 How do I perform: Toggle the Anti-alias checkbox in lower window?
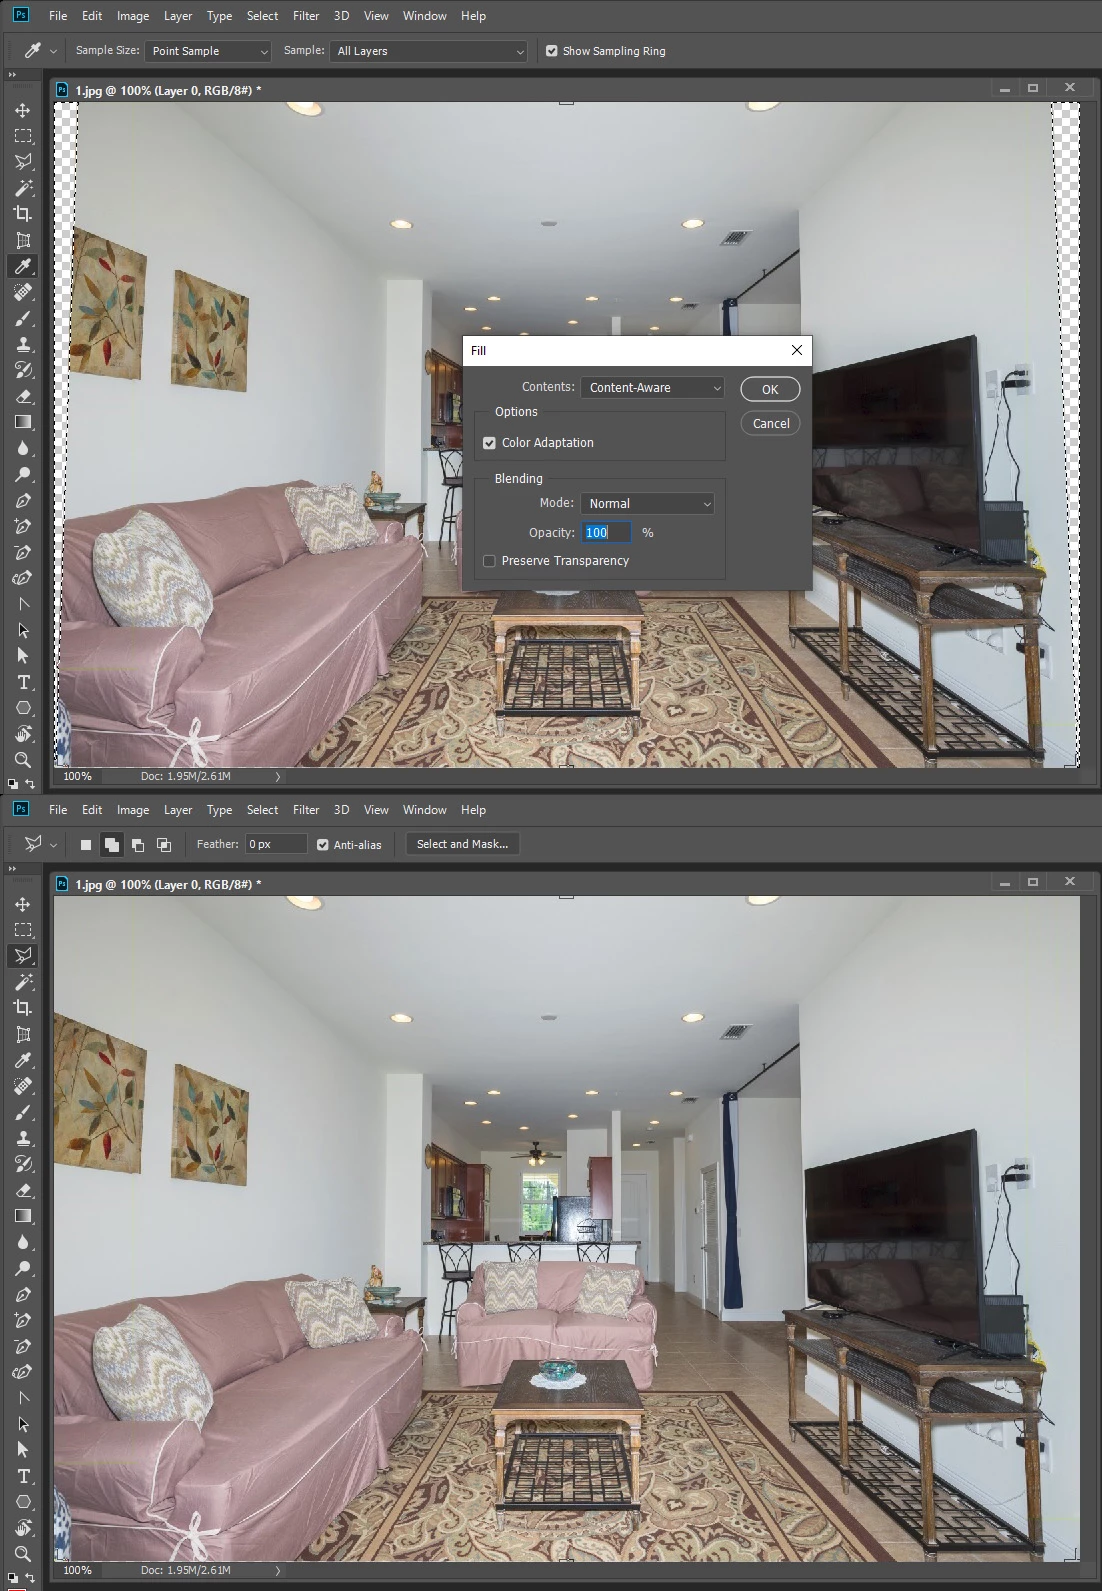(322, 845)
